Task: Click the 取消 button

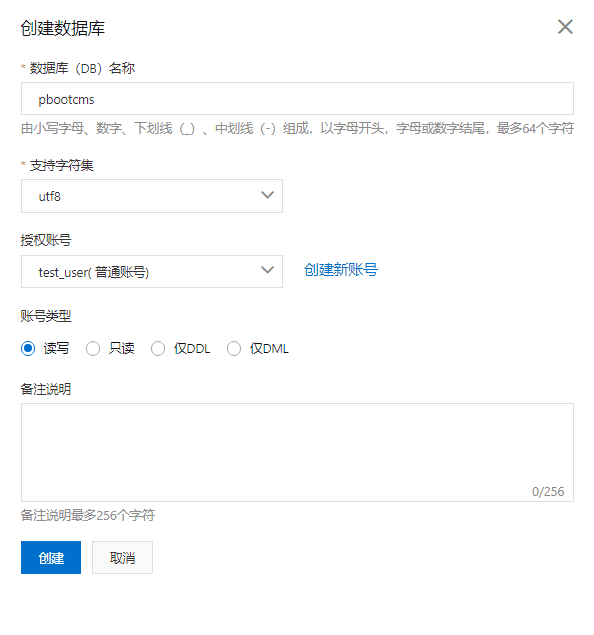Action: tap(122, 558)
